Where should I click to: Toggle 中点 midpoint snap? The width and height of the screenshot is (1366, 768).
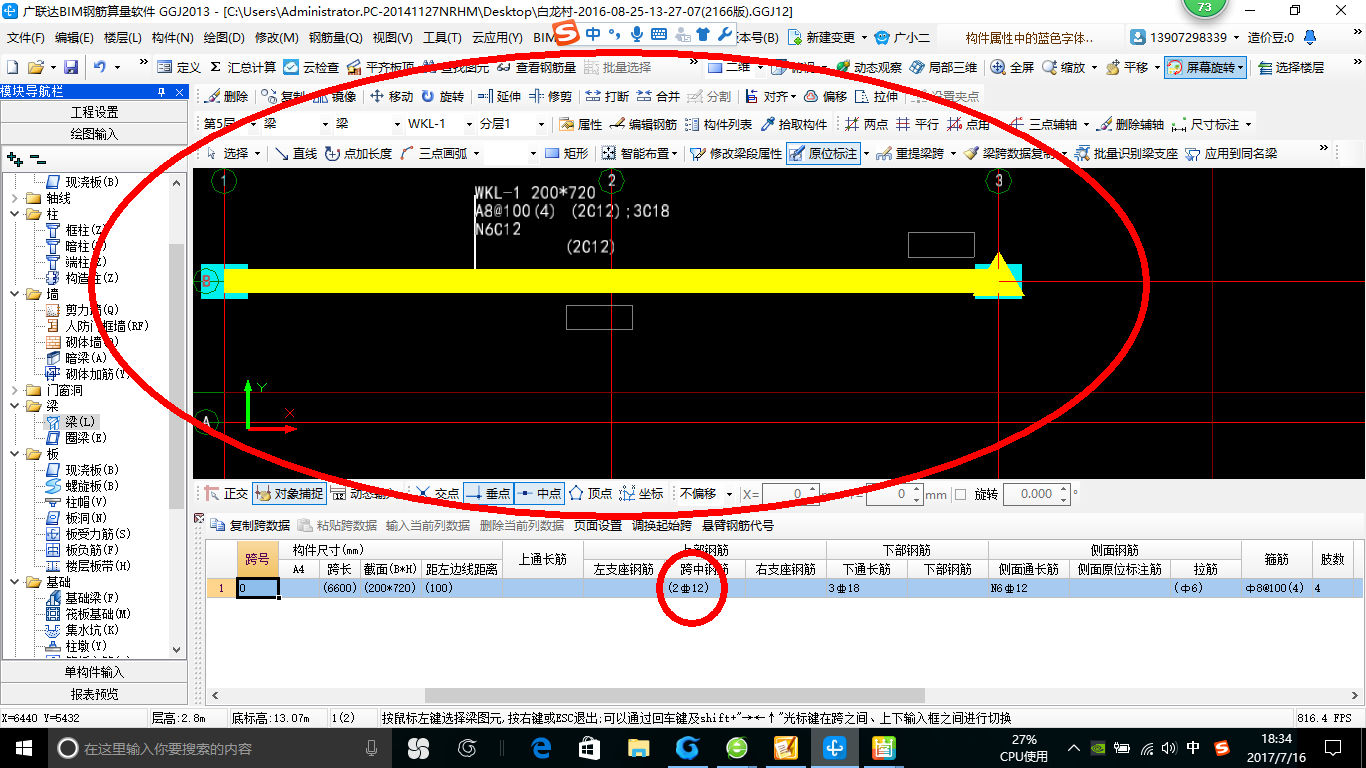click(x=539, y=493)
